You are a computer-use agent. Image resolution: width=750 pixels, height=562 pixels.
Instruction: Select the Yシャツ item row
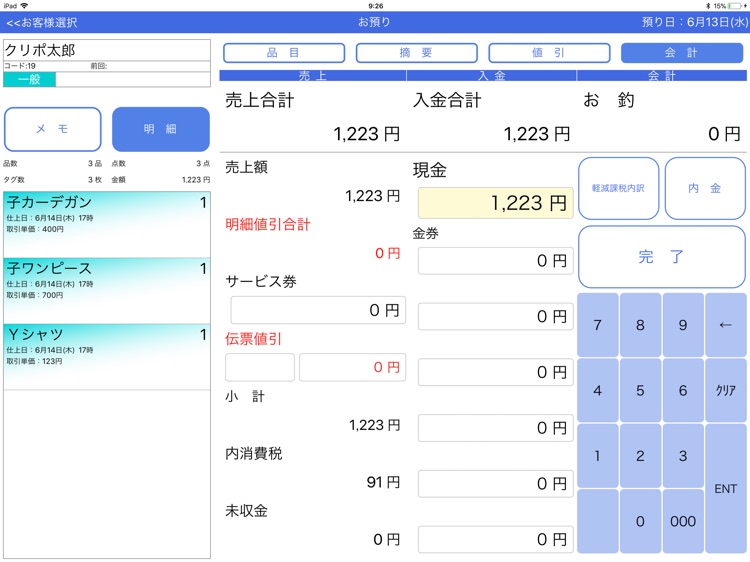(x=107, y=357)
